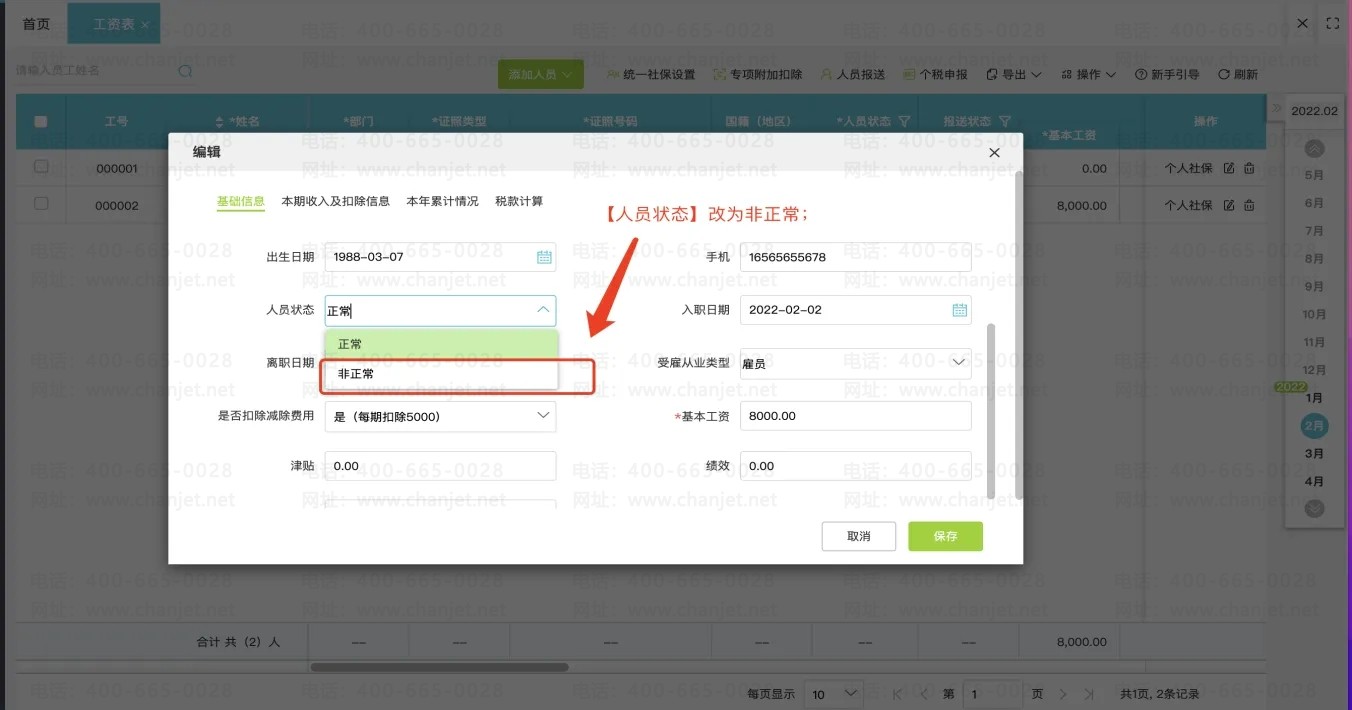Viewport: 1352px width, 710px height.
Task: Expand the 添加人员 dropdown button
Action: pyautogui.click(x=541, y=75)
